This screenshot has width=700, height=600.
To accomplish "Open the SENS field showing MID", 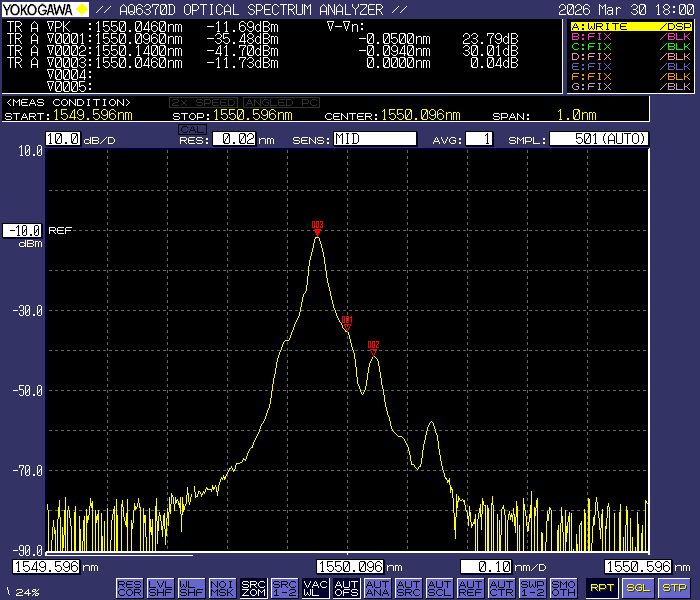I will pyautogui.click(x=374, y=139).
